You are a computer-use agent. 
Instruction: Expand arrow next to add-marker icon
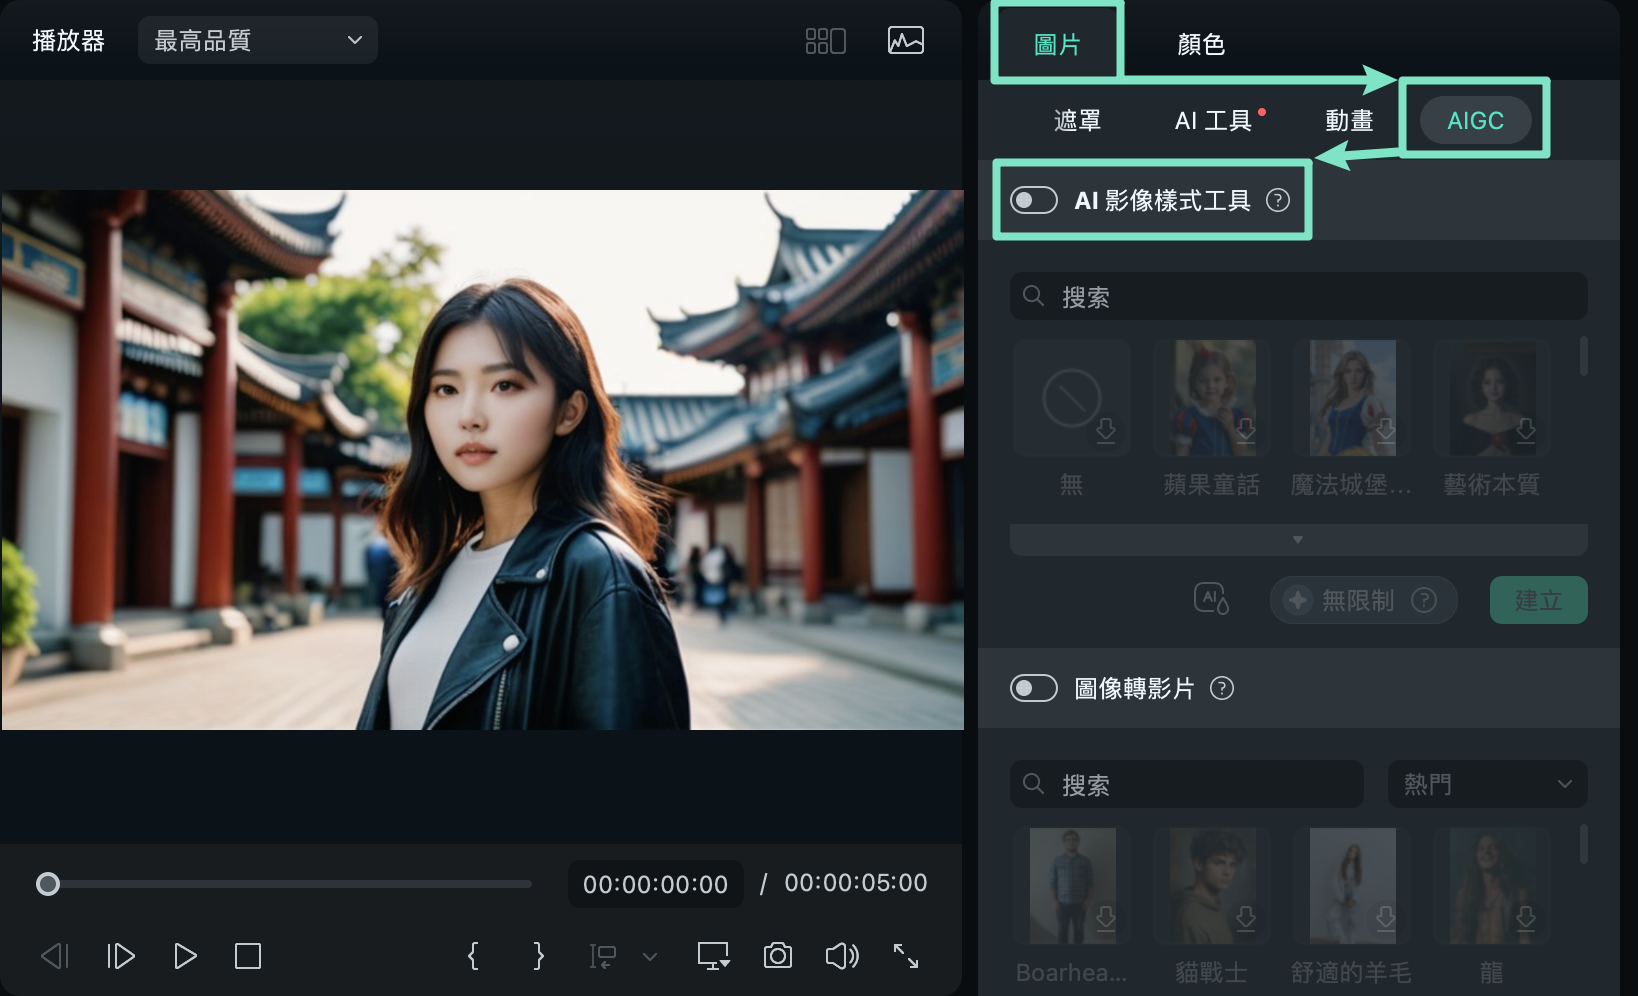(x=650, y=957)
